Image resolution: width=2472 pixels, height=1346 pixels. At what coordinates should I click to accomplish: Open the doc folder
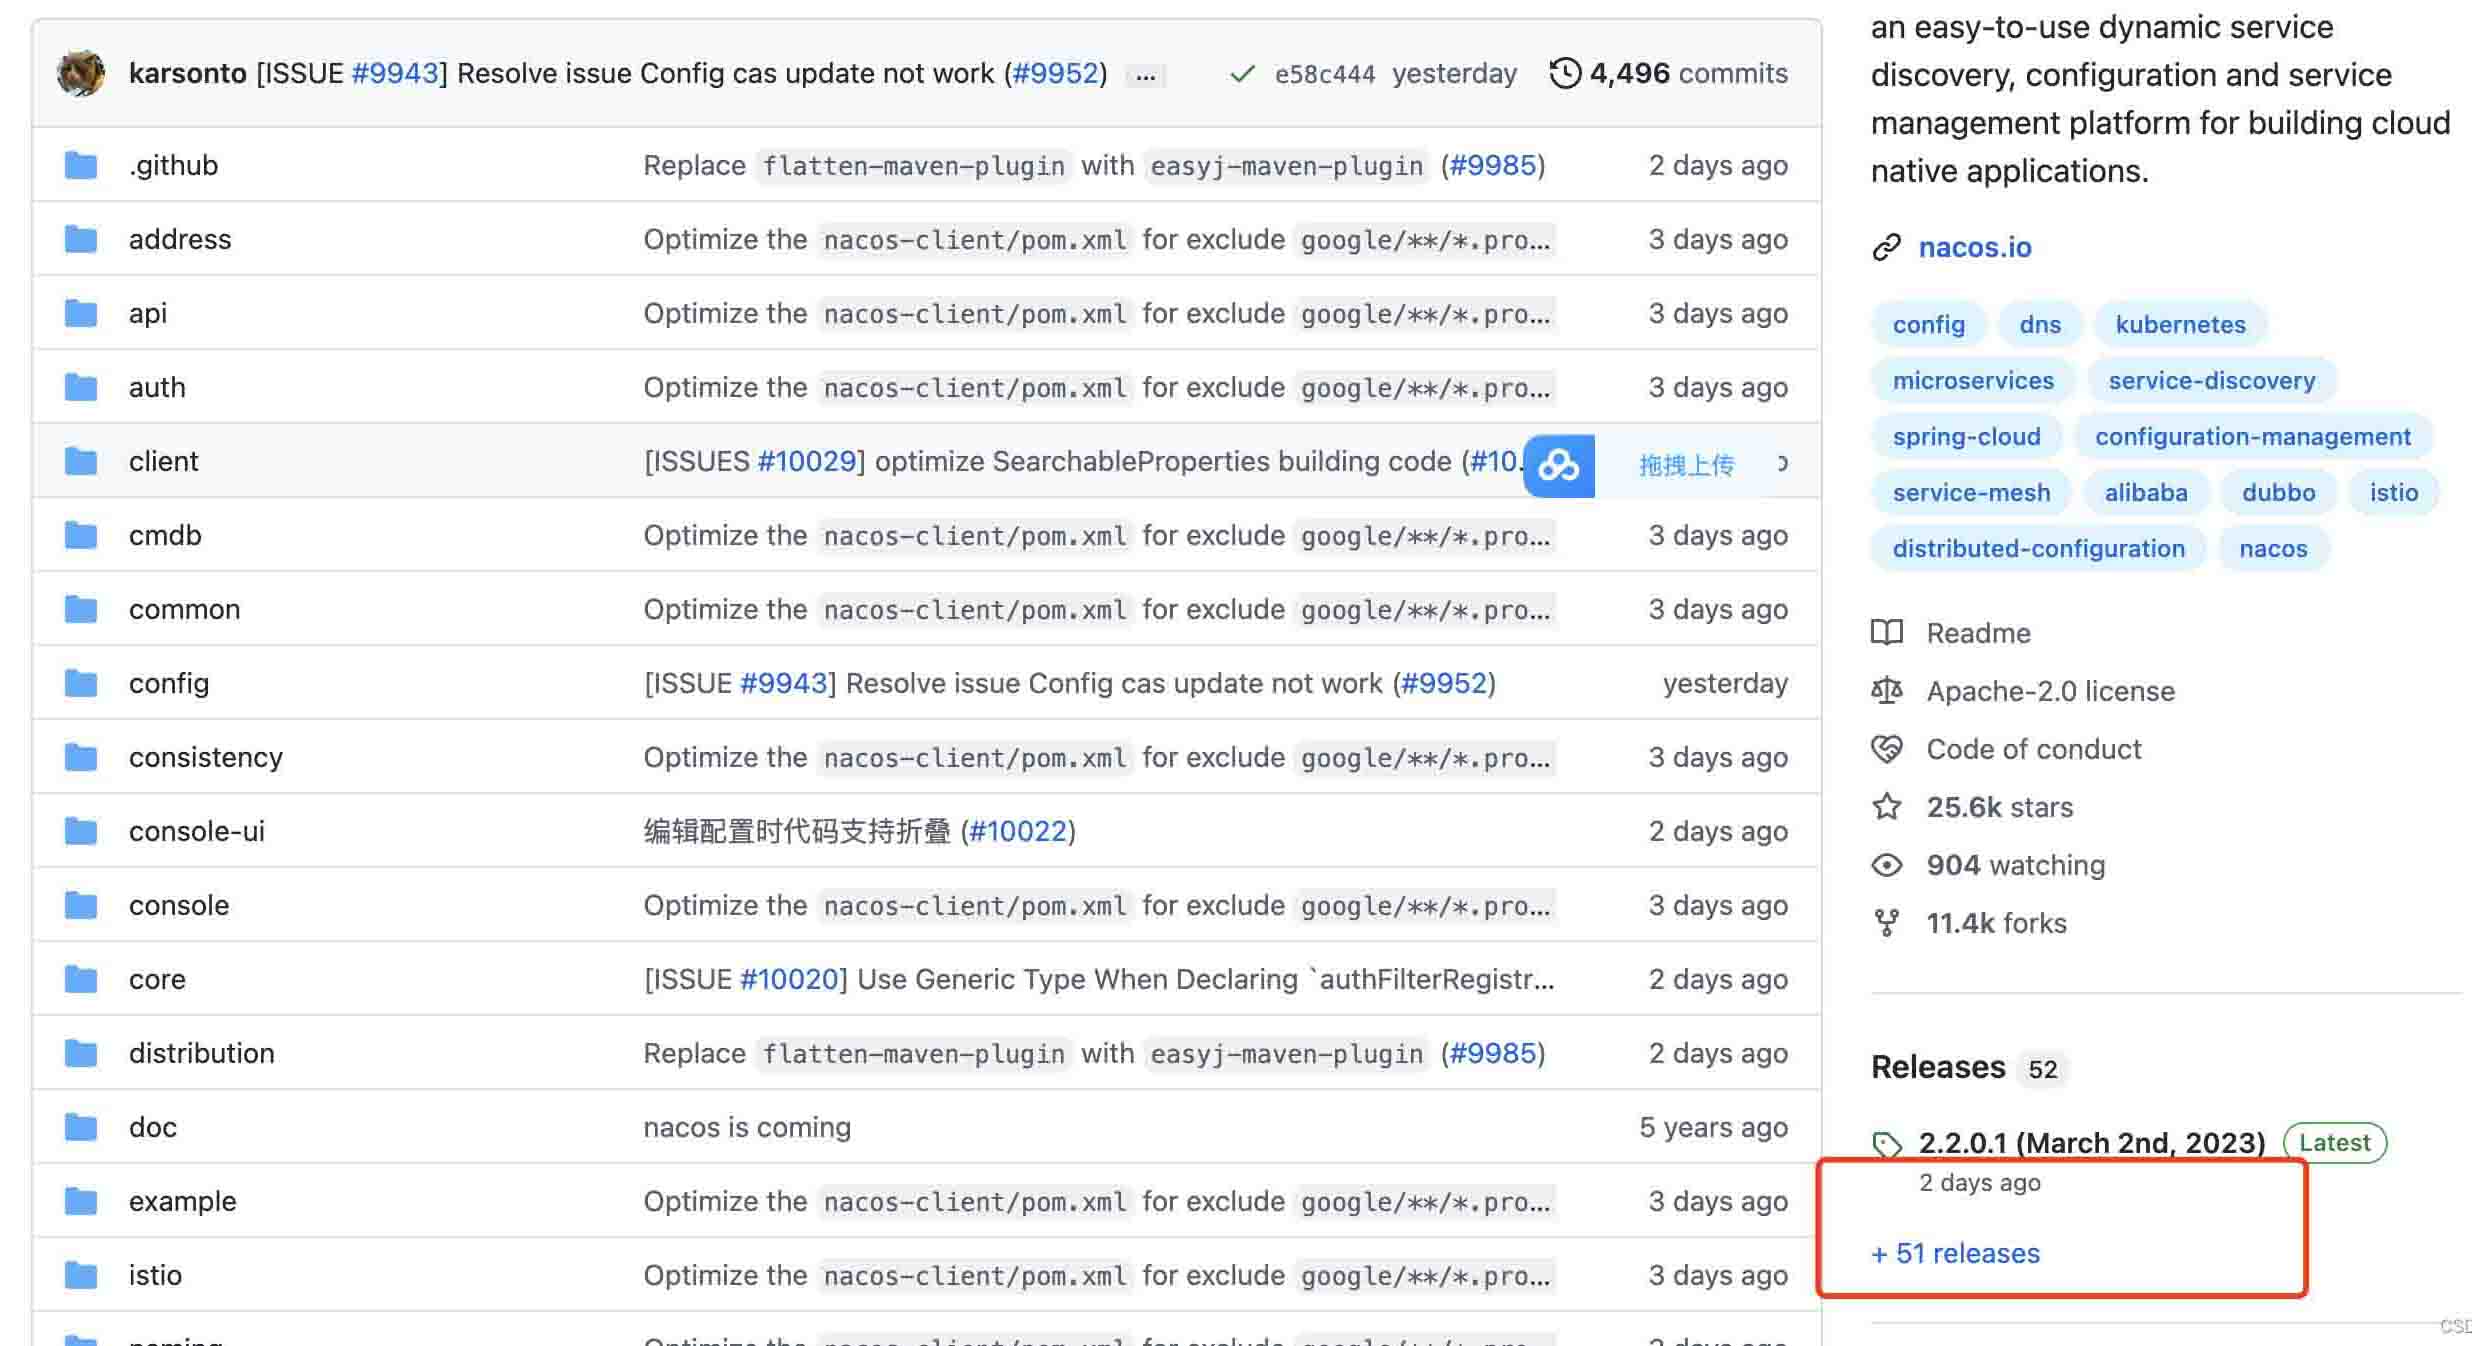(153, 1127)
